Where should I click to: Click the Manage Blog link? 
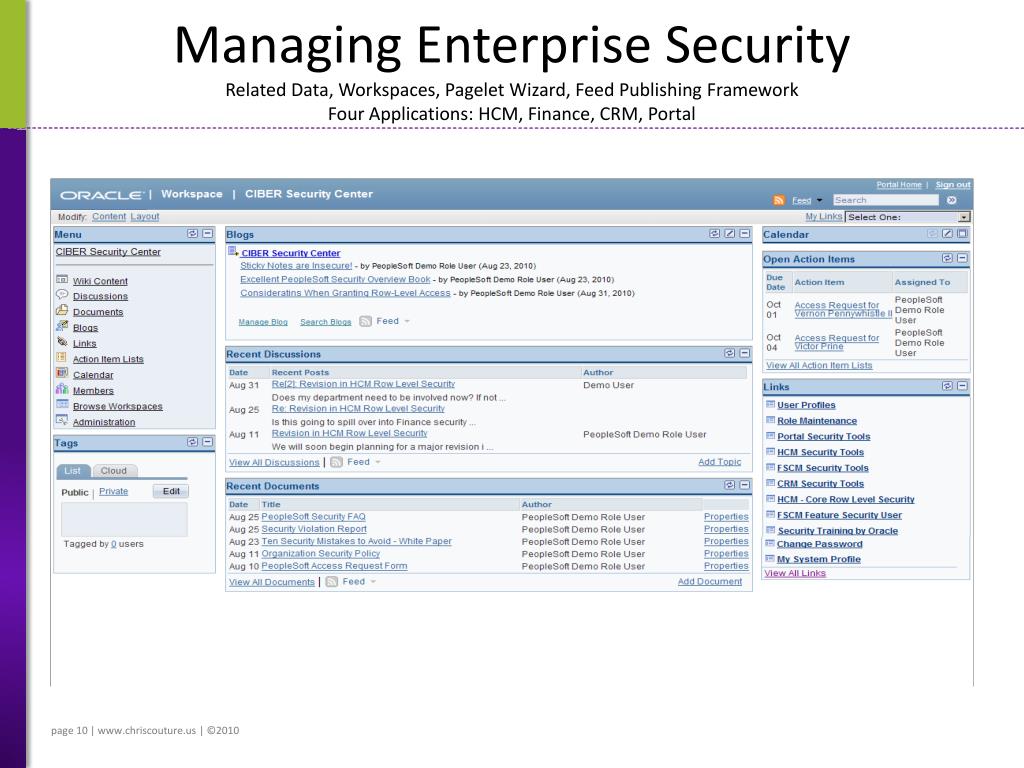[x=263, y=322]
